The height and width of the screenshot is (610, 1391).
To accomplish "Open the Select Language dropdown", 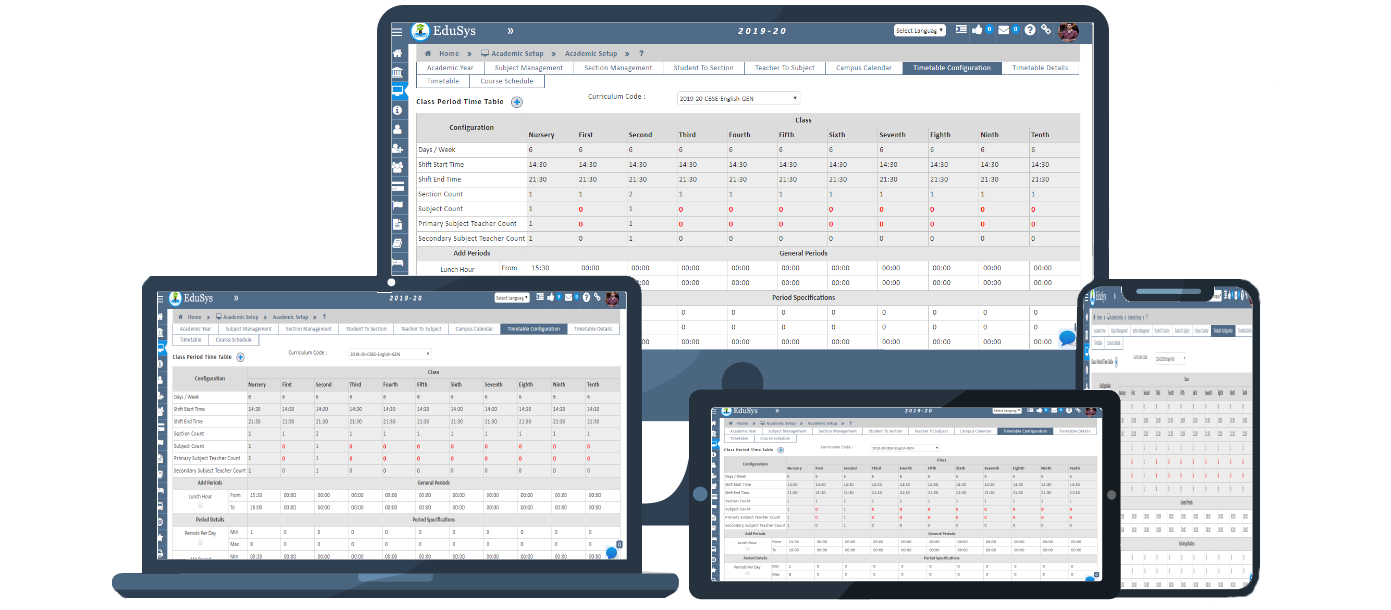I will 920,30.
